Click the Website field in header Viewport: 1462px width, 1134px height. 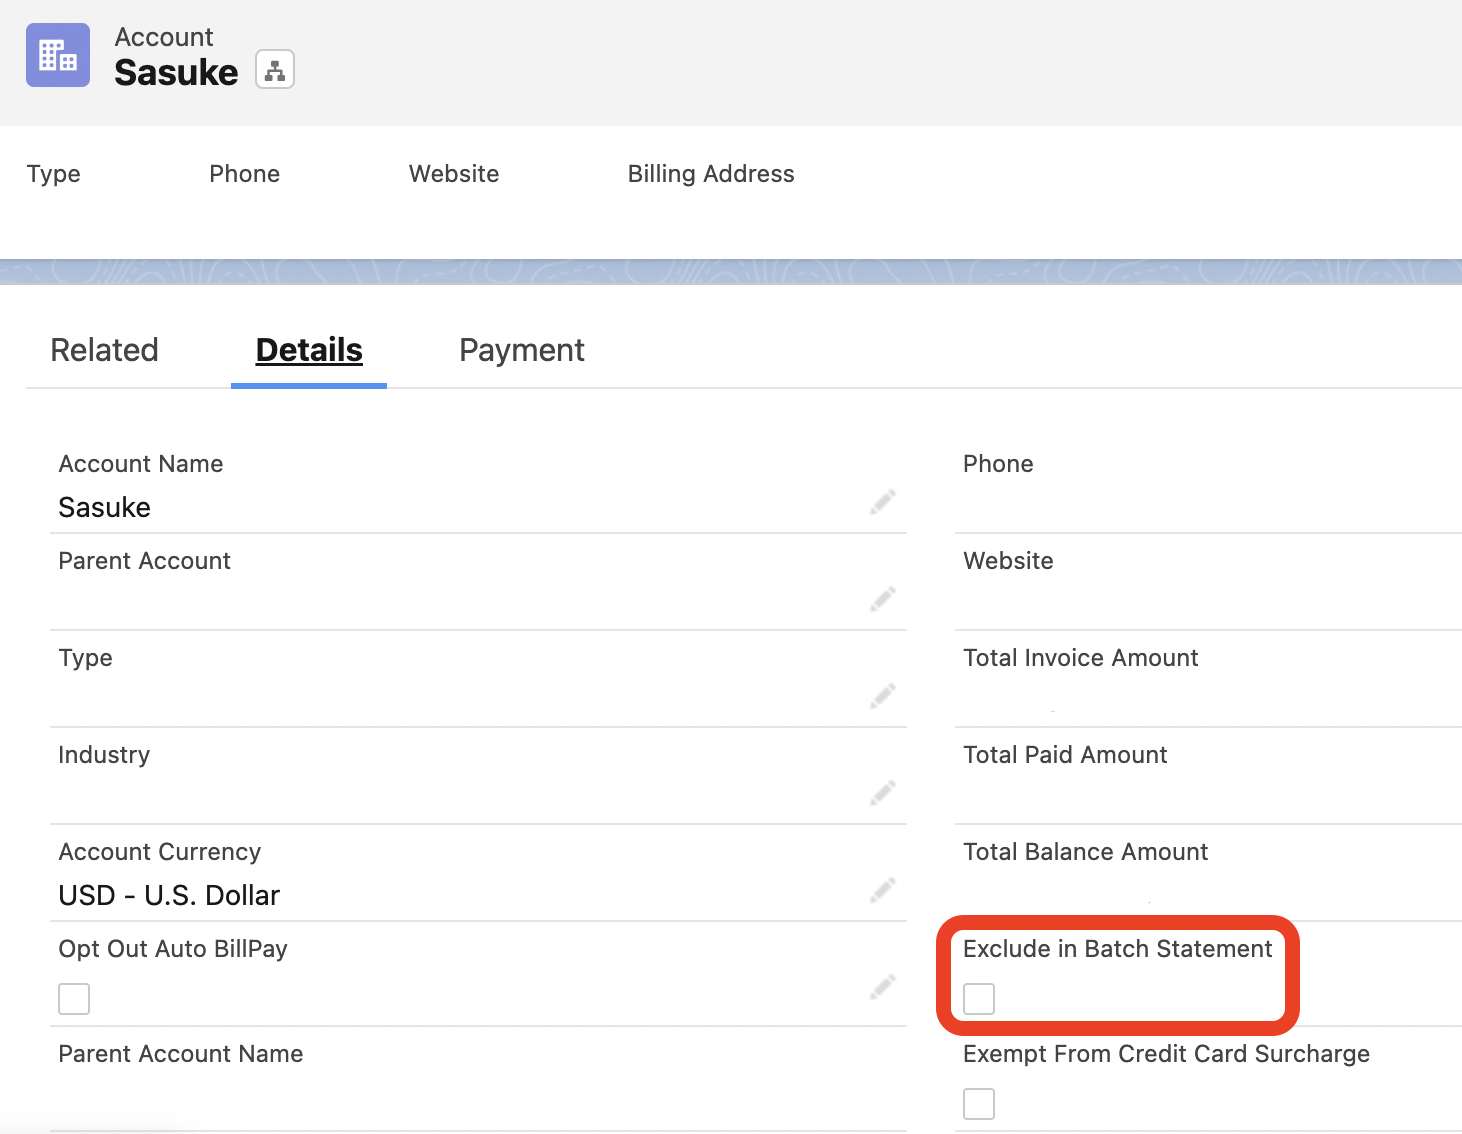(x=454, y=174)
